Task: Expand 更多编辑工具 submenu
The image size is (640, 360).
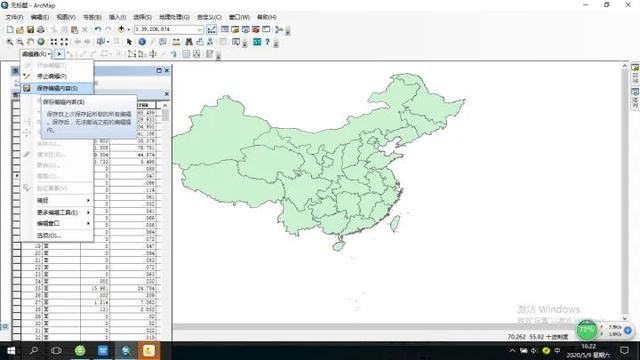Action: [57, 212]
